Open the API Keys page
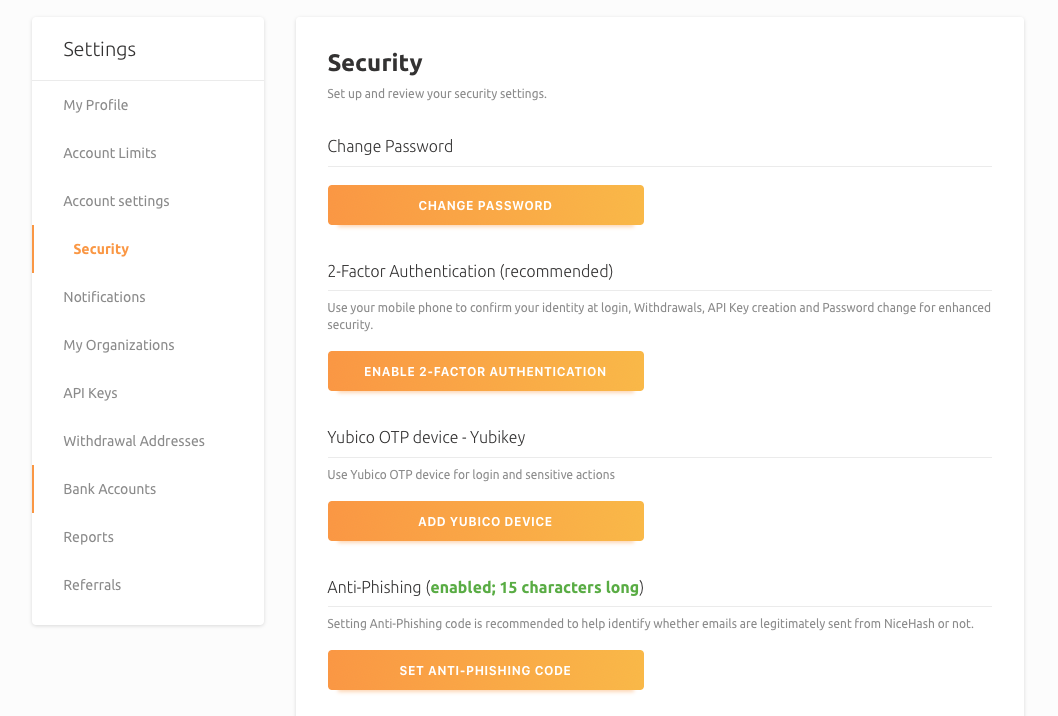The image size is (1058, 716). pos(90,393)
